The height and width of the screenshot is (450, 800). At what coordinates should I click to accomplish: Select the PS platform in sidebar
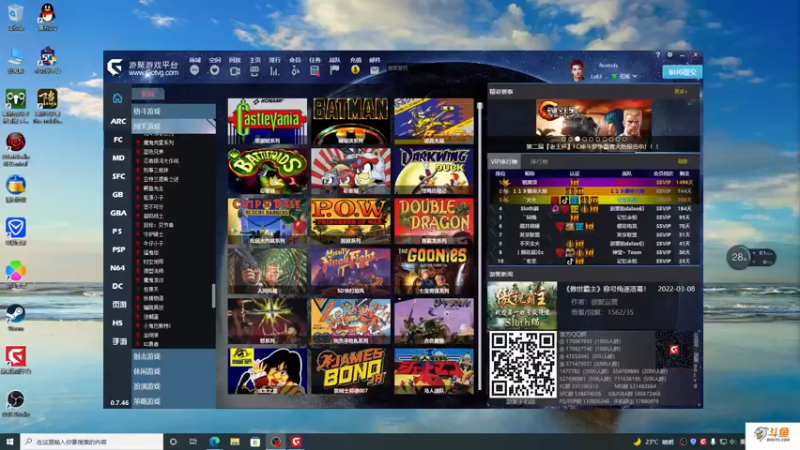(118, 232)
